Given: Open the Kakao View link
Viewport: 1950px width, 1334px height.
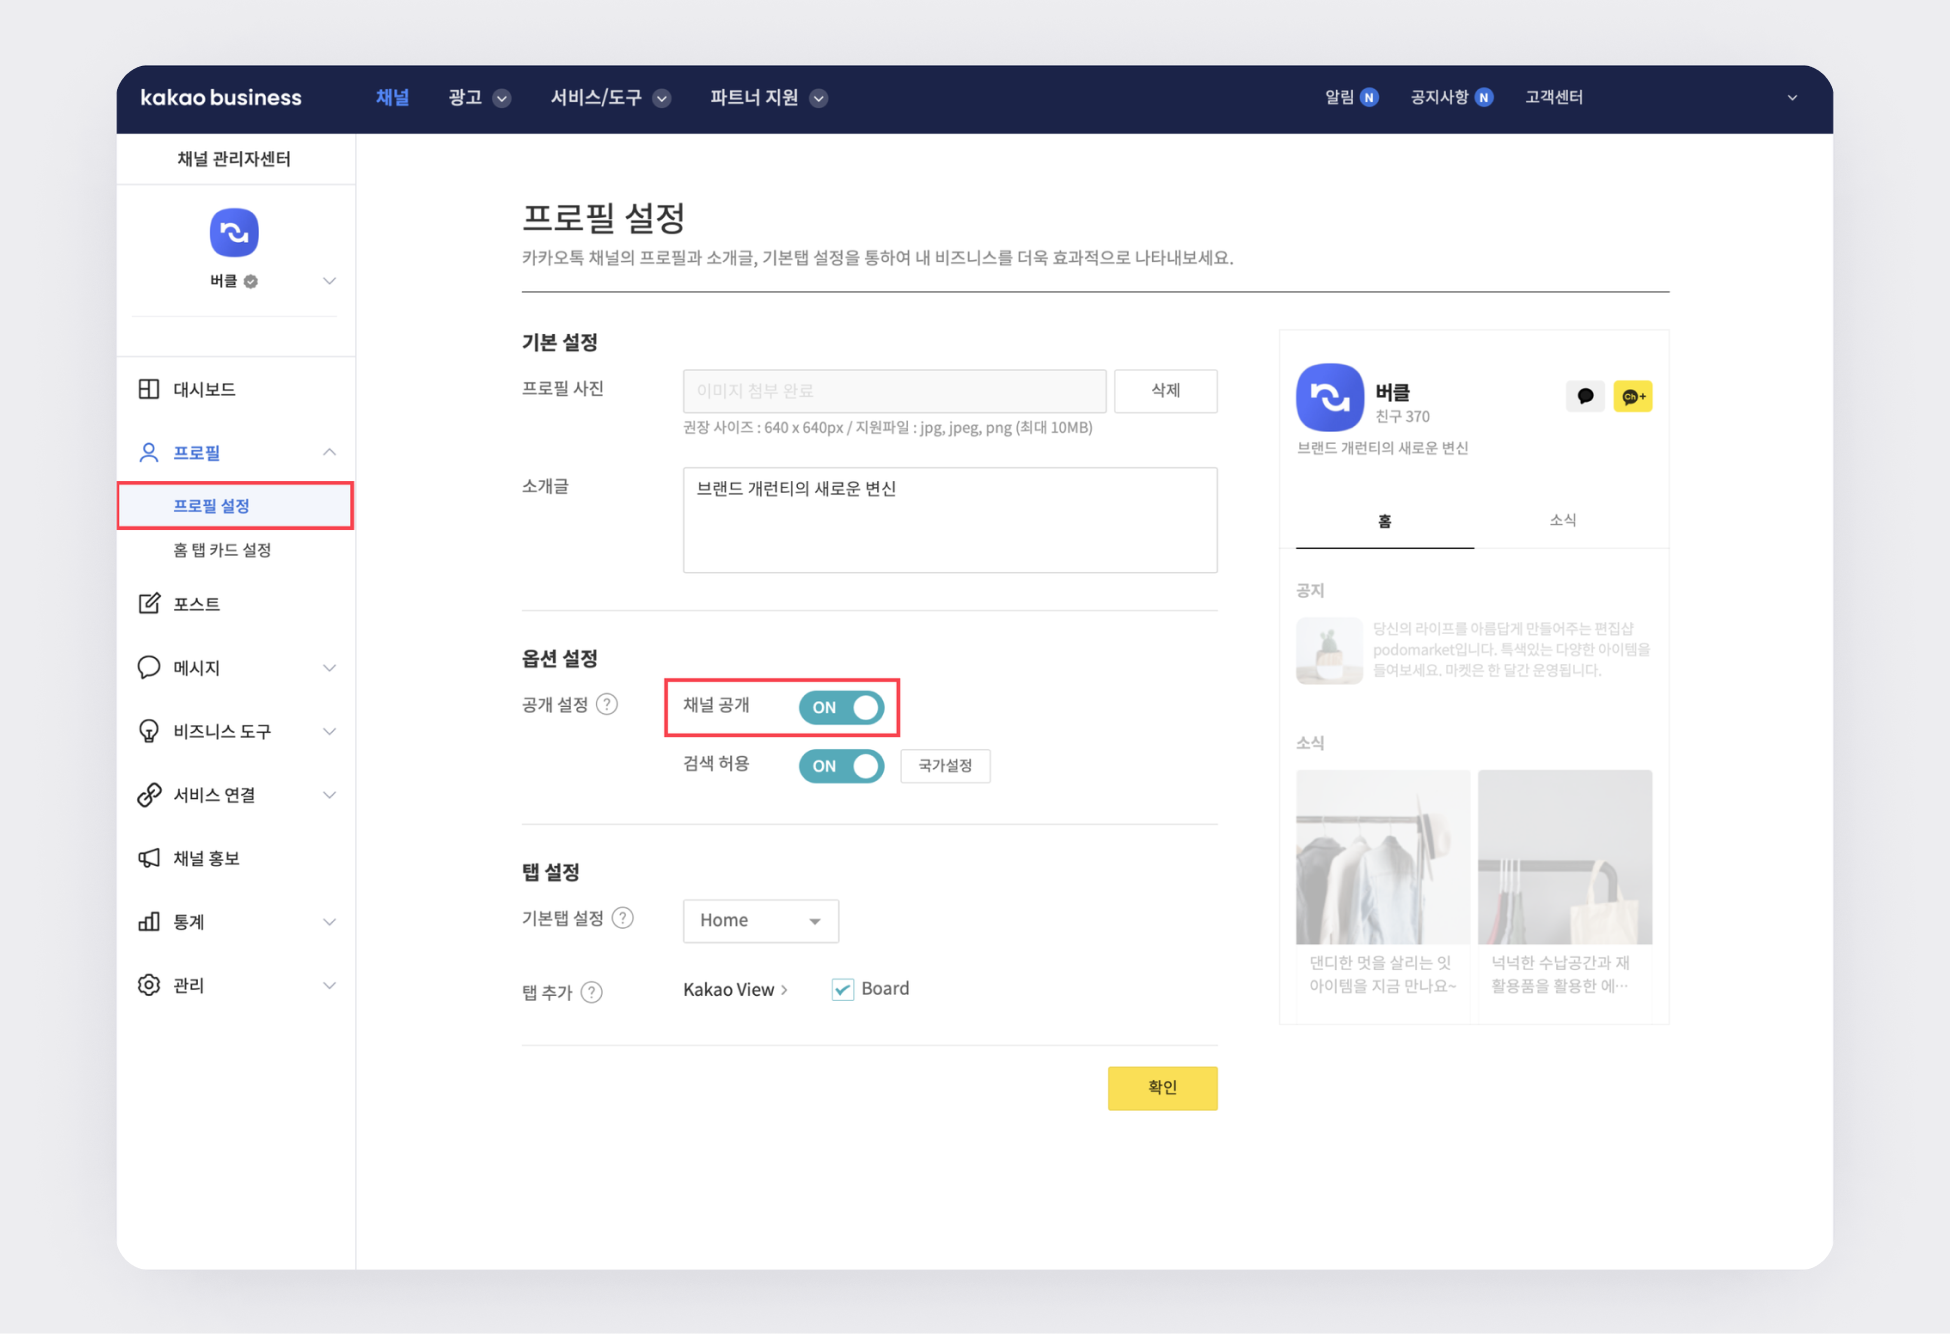Looking at the screenshot, I should (x=735, y=989).
